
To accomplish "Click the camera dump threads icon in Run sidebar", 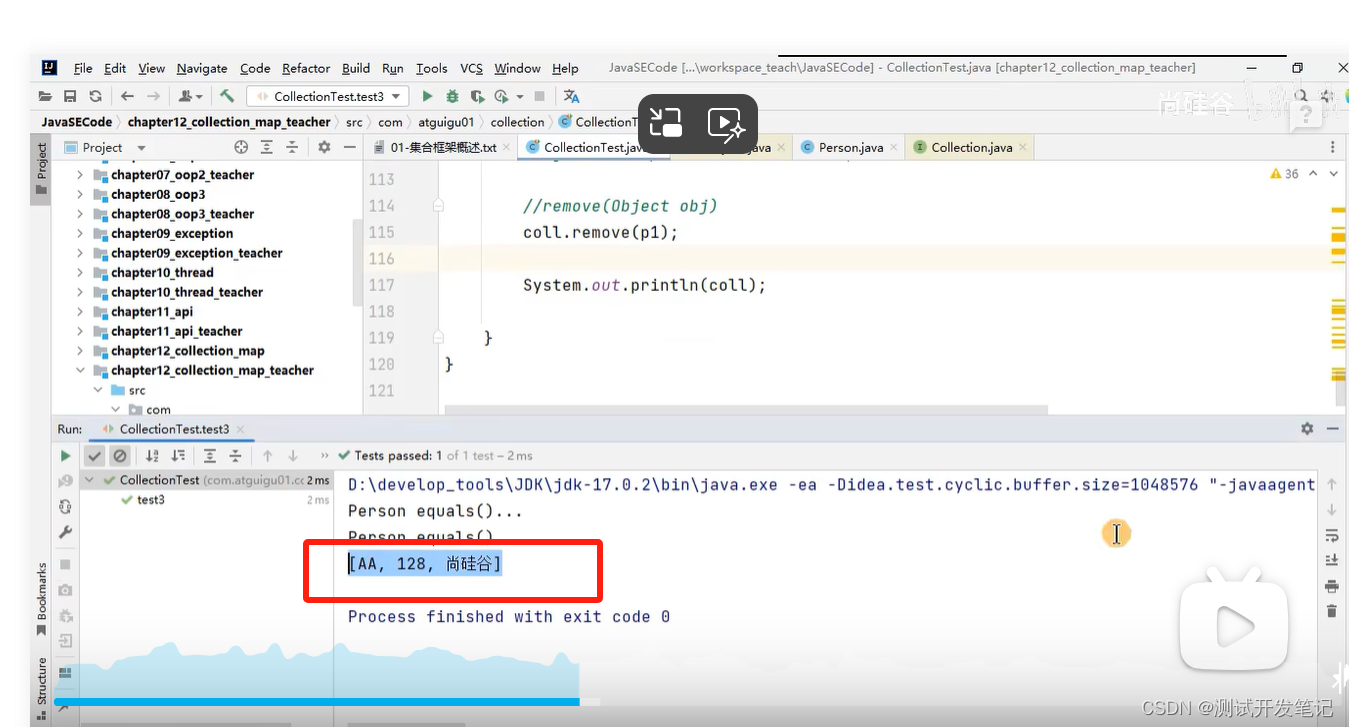I will (x=66, y=590).
